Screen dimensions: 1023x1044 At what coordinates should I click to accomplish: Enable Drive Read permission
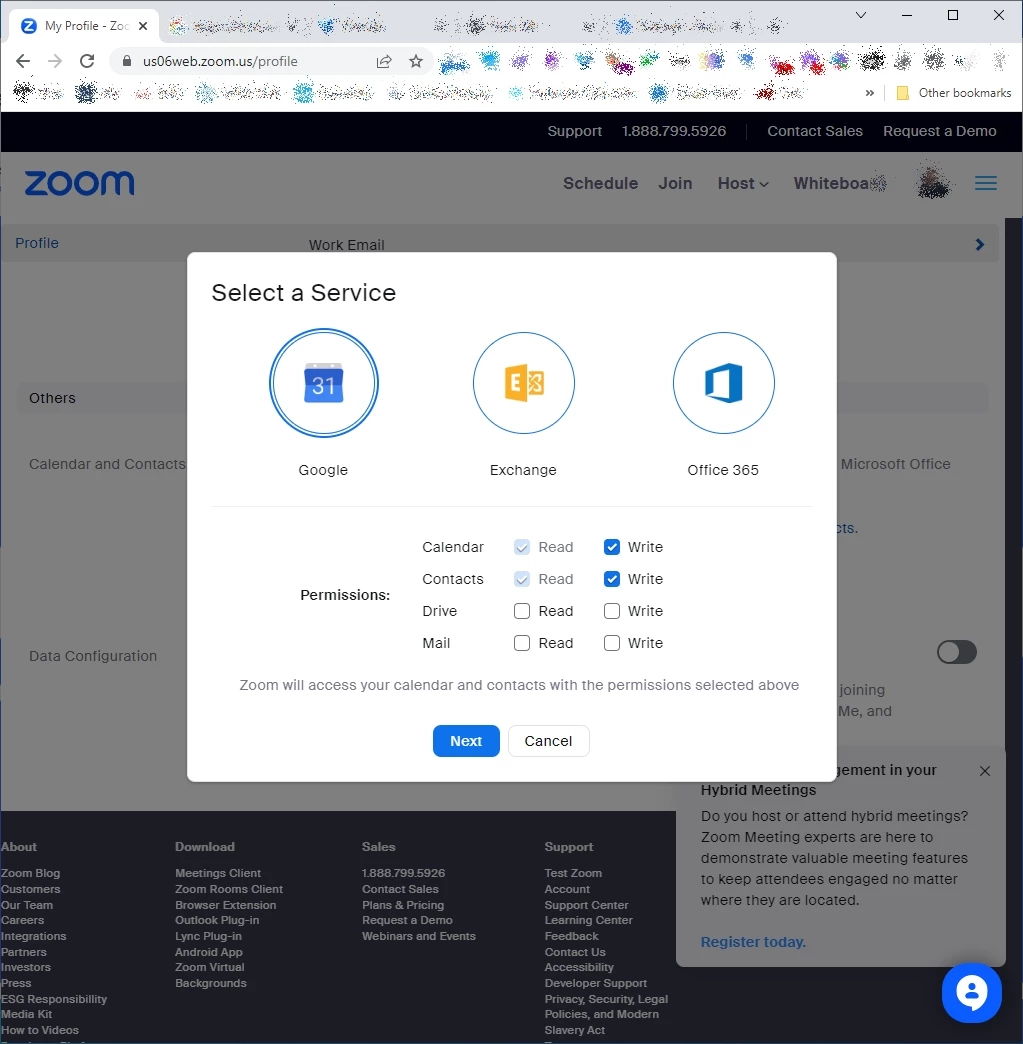click(522, 611)
